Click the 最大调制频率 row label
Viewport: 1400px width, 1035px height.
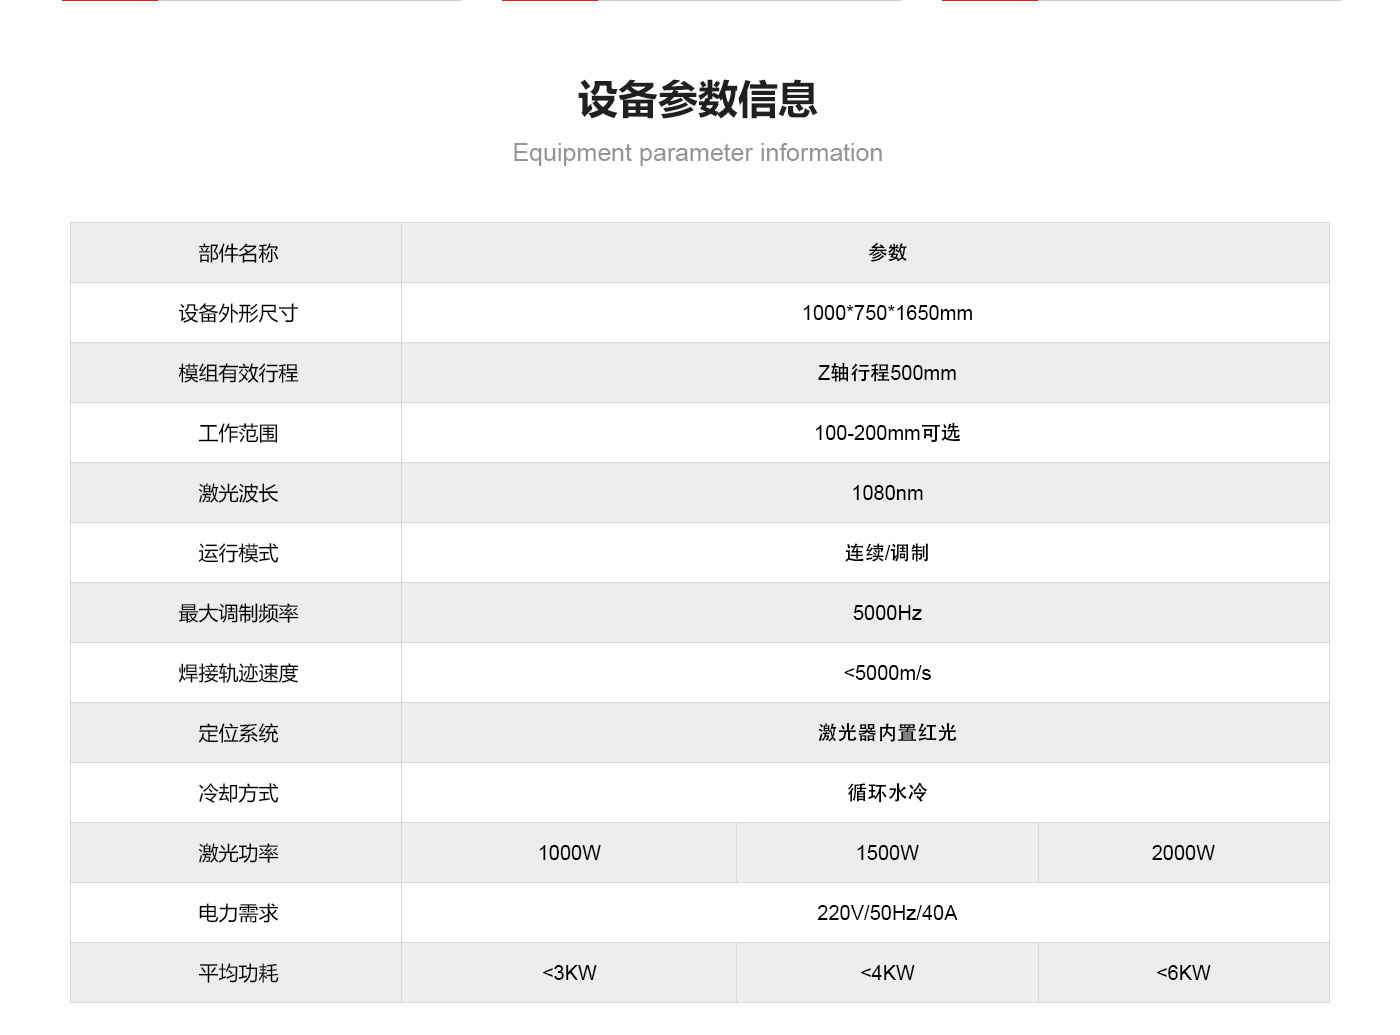click(x=237, y=613)
